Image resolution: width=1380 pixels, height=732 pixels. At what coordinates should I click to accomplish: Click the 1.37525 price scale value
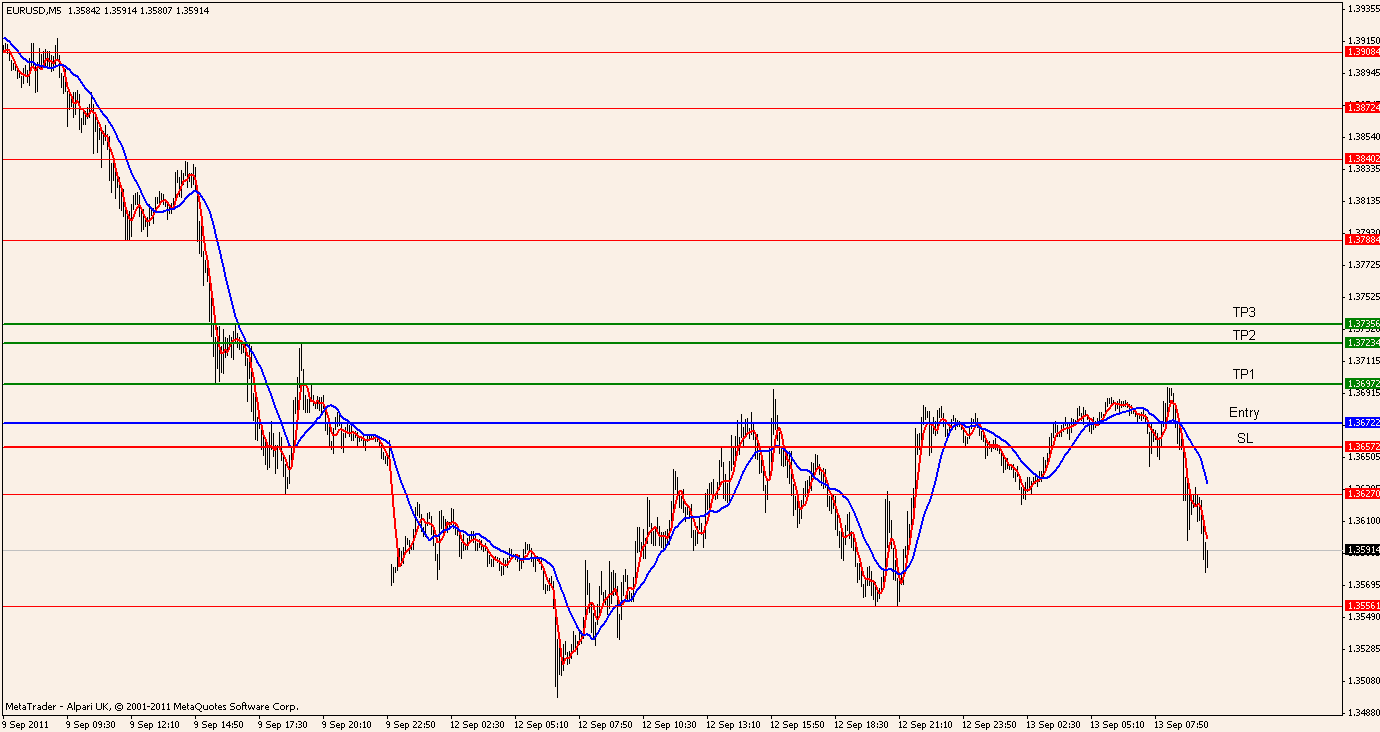tap(1362, 296)
